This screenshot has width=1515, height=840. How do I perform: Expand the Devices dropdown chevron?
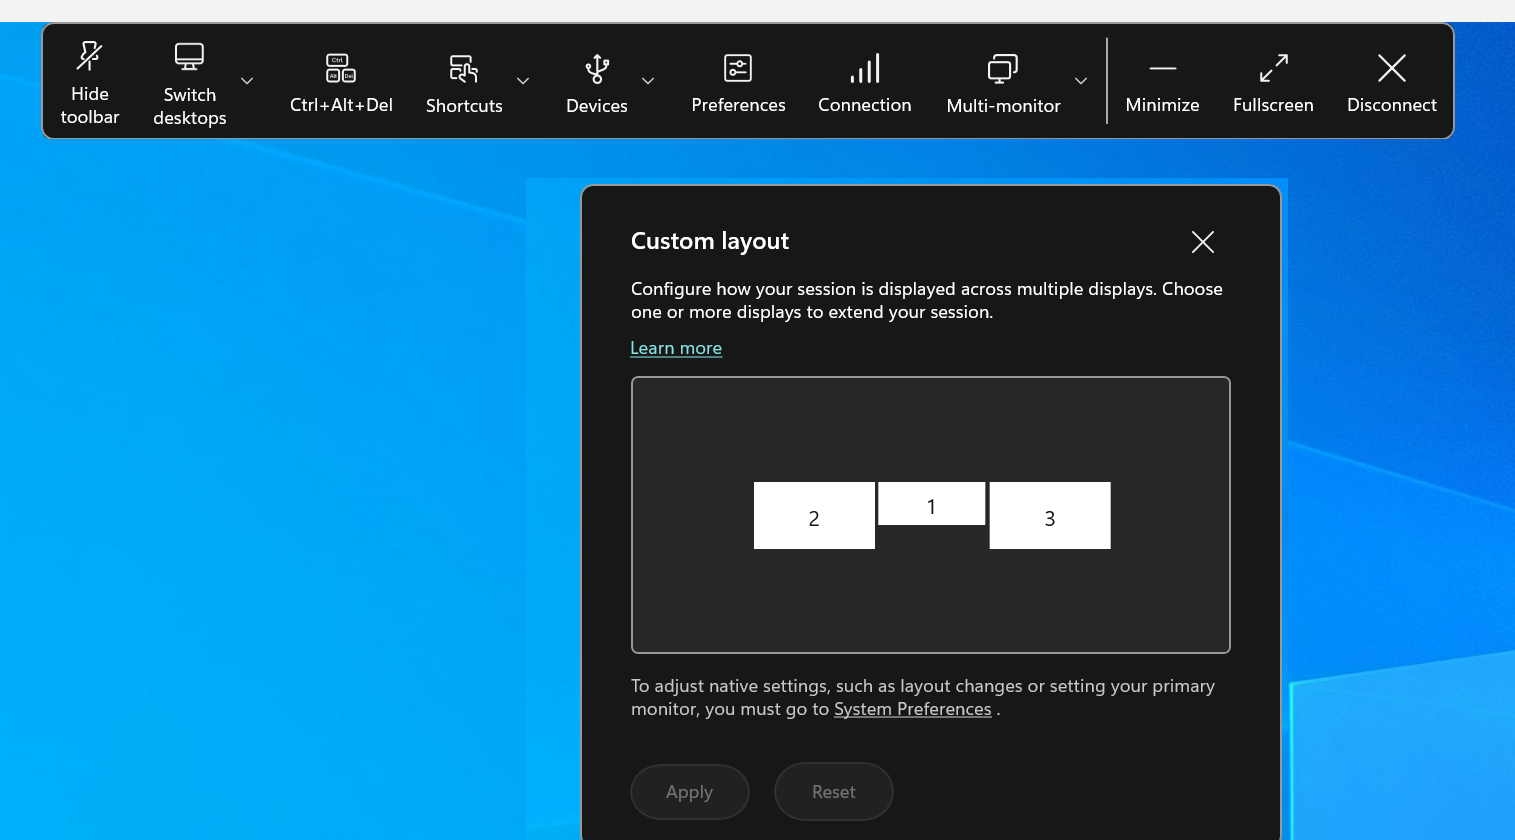(648, 81)
